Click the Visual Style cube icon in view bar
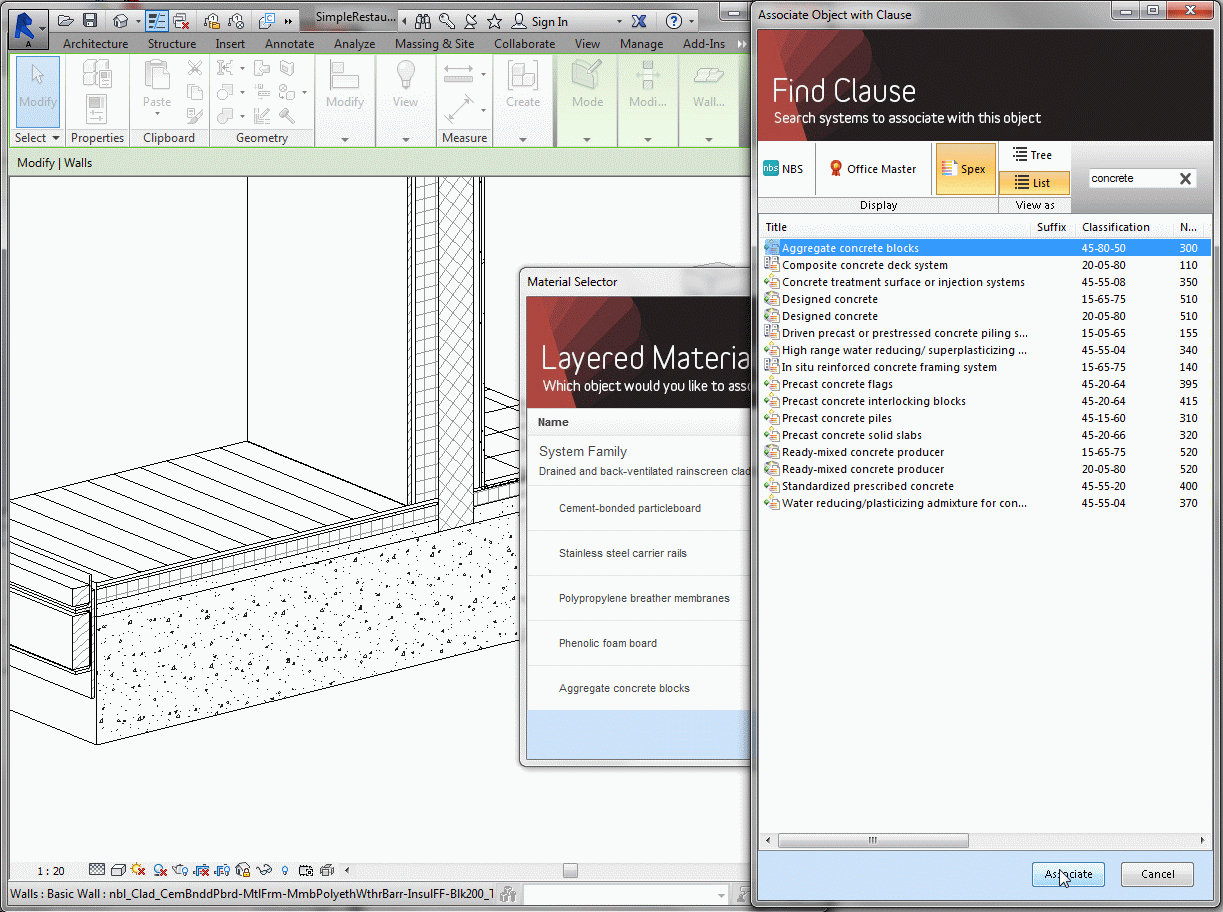Image resolution: width=1223 pixels, height=912 pixels. click(118, 870)
